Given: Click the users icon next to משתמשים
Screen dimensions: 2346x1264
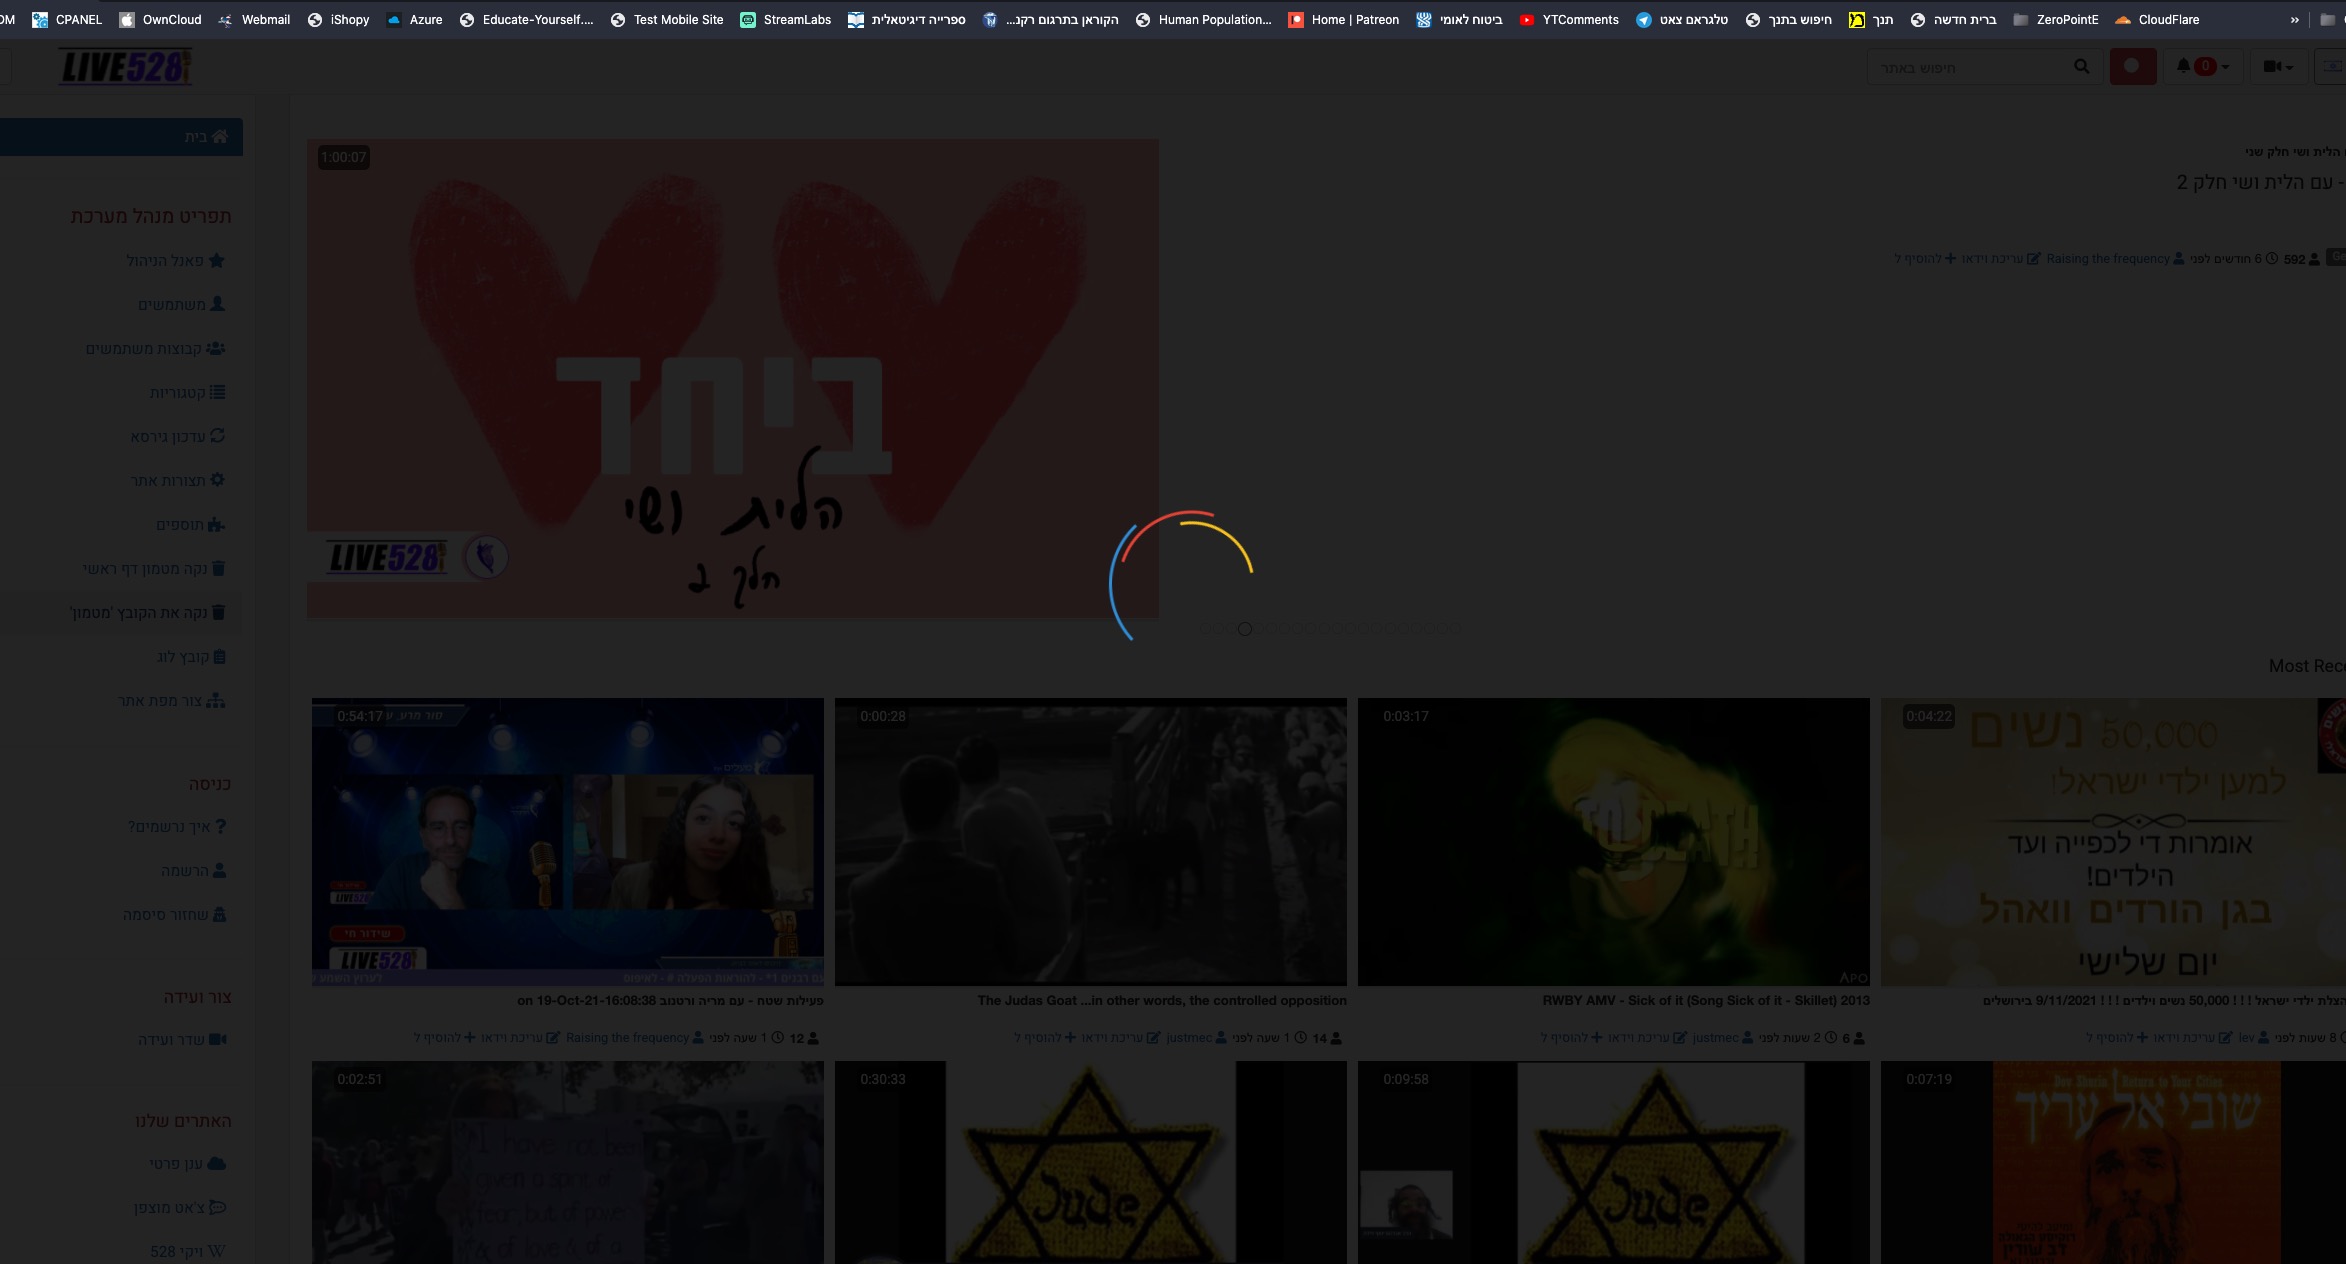Looking at the screenshot, I should [x=217, y=304].
